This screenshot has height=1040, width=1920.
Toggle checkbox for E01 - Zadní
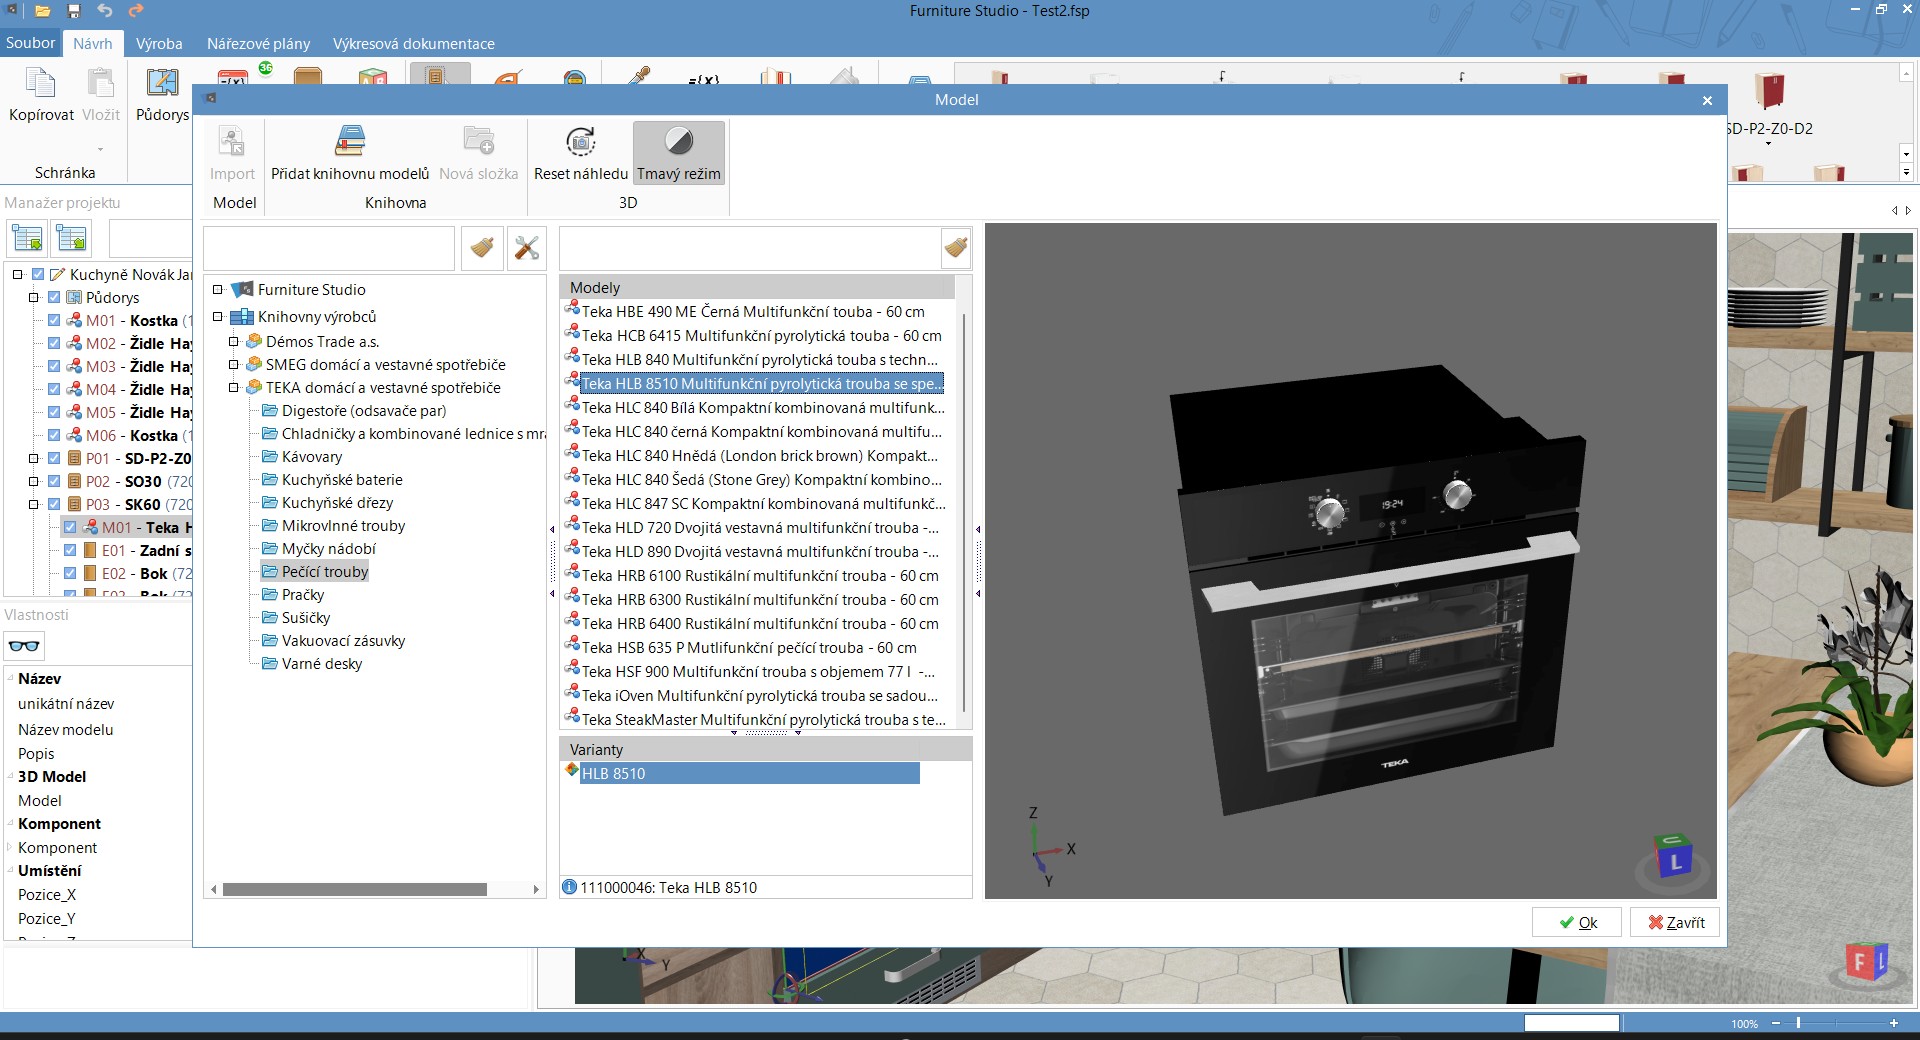(x=70, y=550)
